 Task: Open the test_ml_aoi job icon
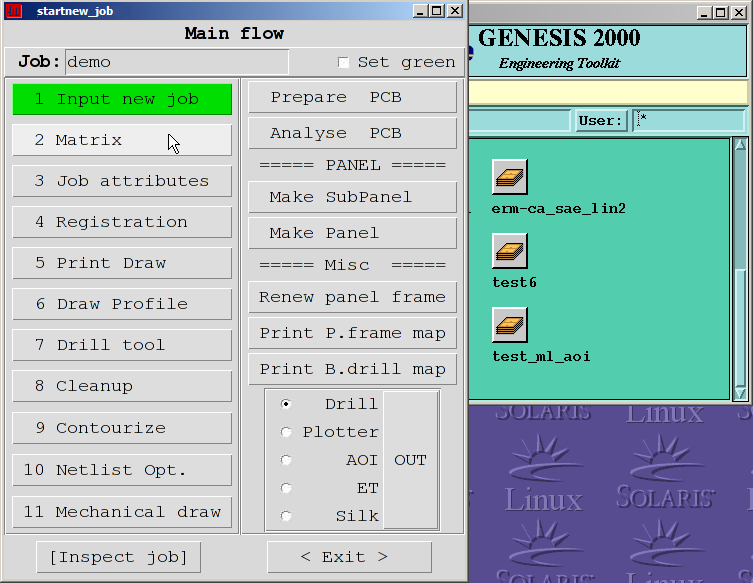510,325
